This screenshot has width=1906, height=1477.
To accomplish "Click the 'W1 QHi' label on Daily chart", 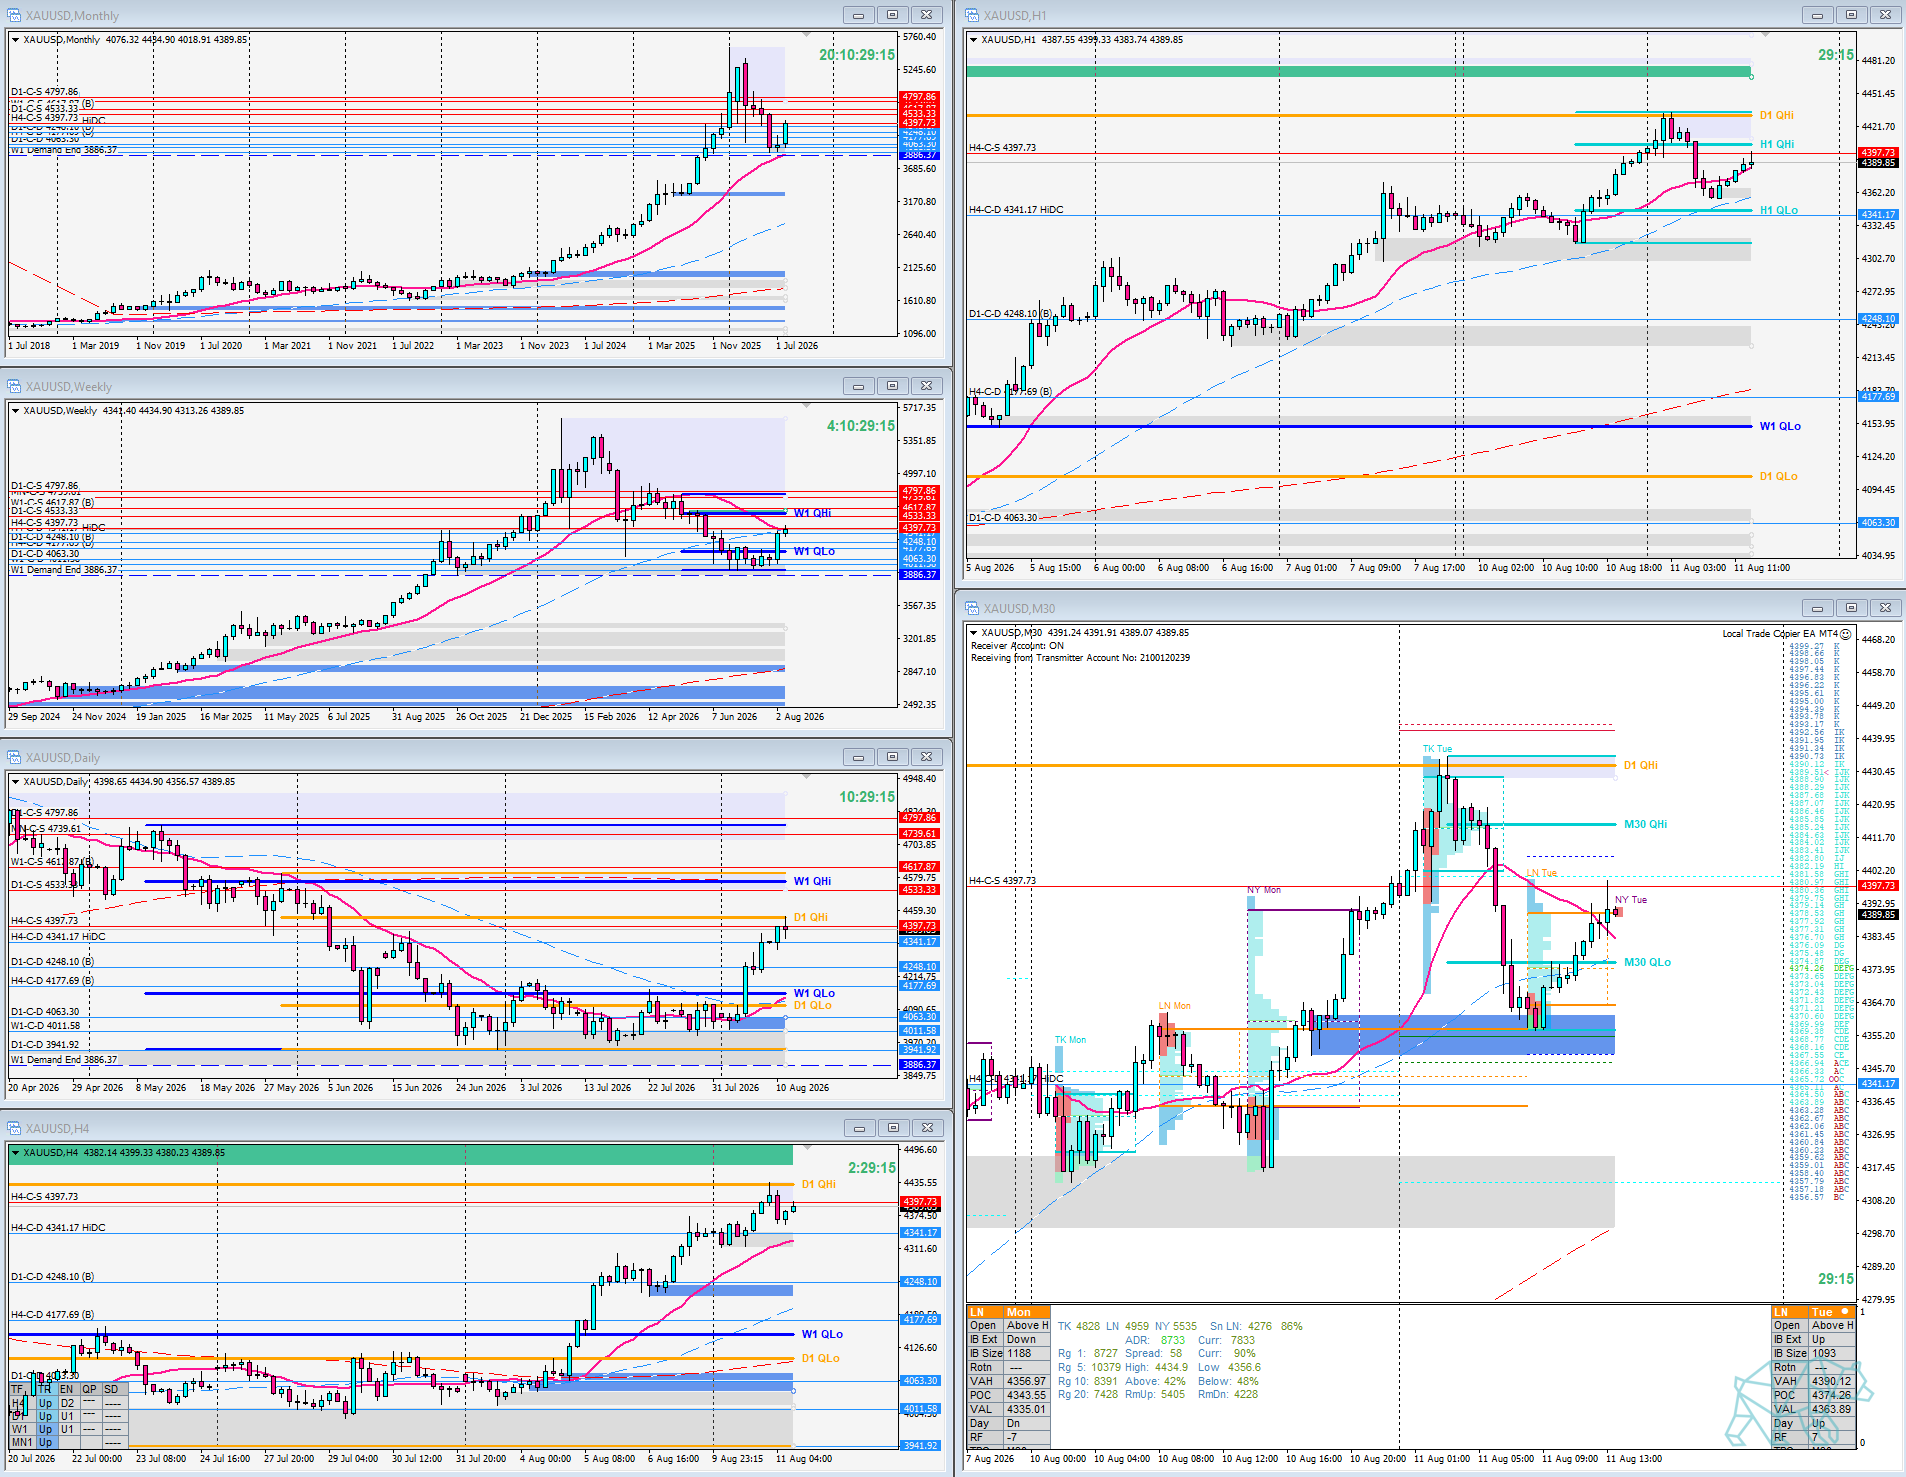I will (x=812, y=881).
